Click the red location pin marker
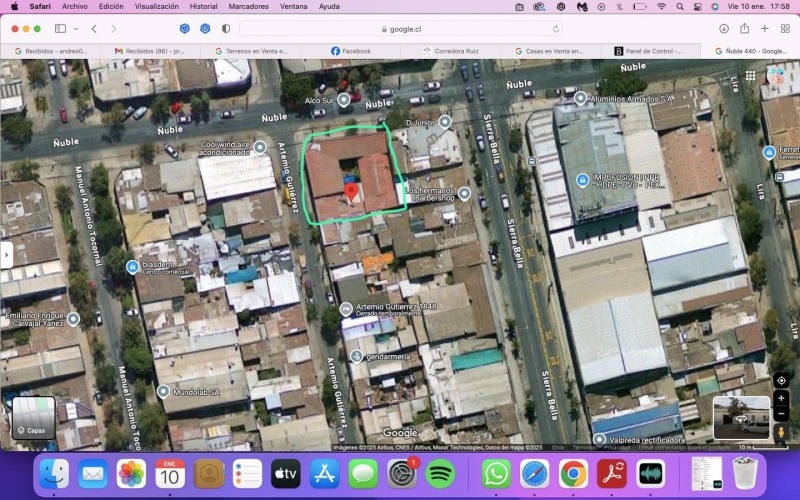The width and height of the screenshot is (800, 500). click(351, 192)
